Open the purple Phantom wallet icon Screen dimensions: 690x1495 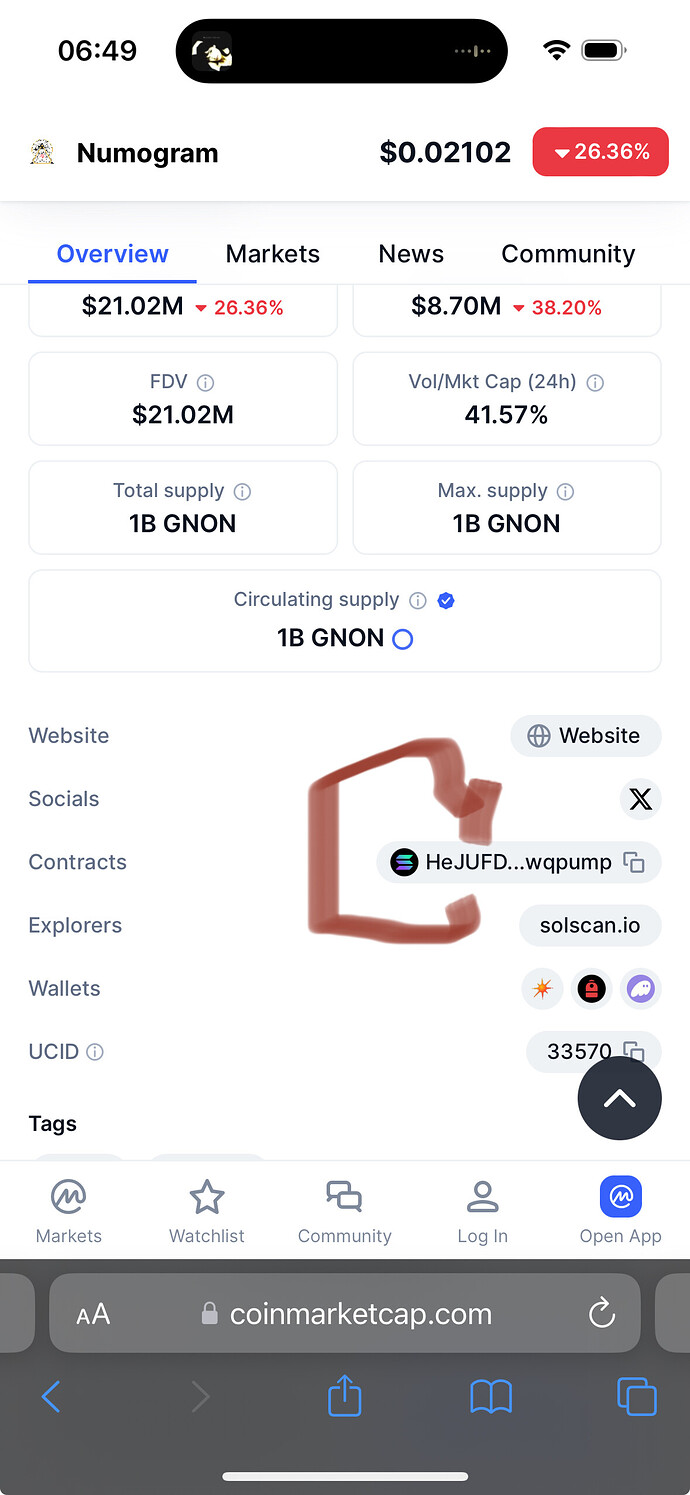[640, 989]
